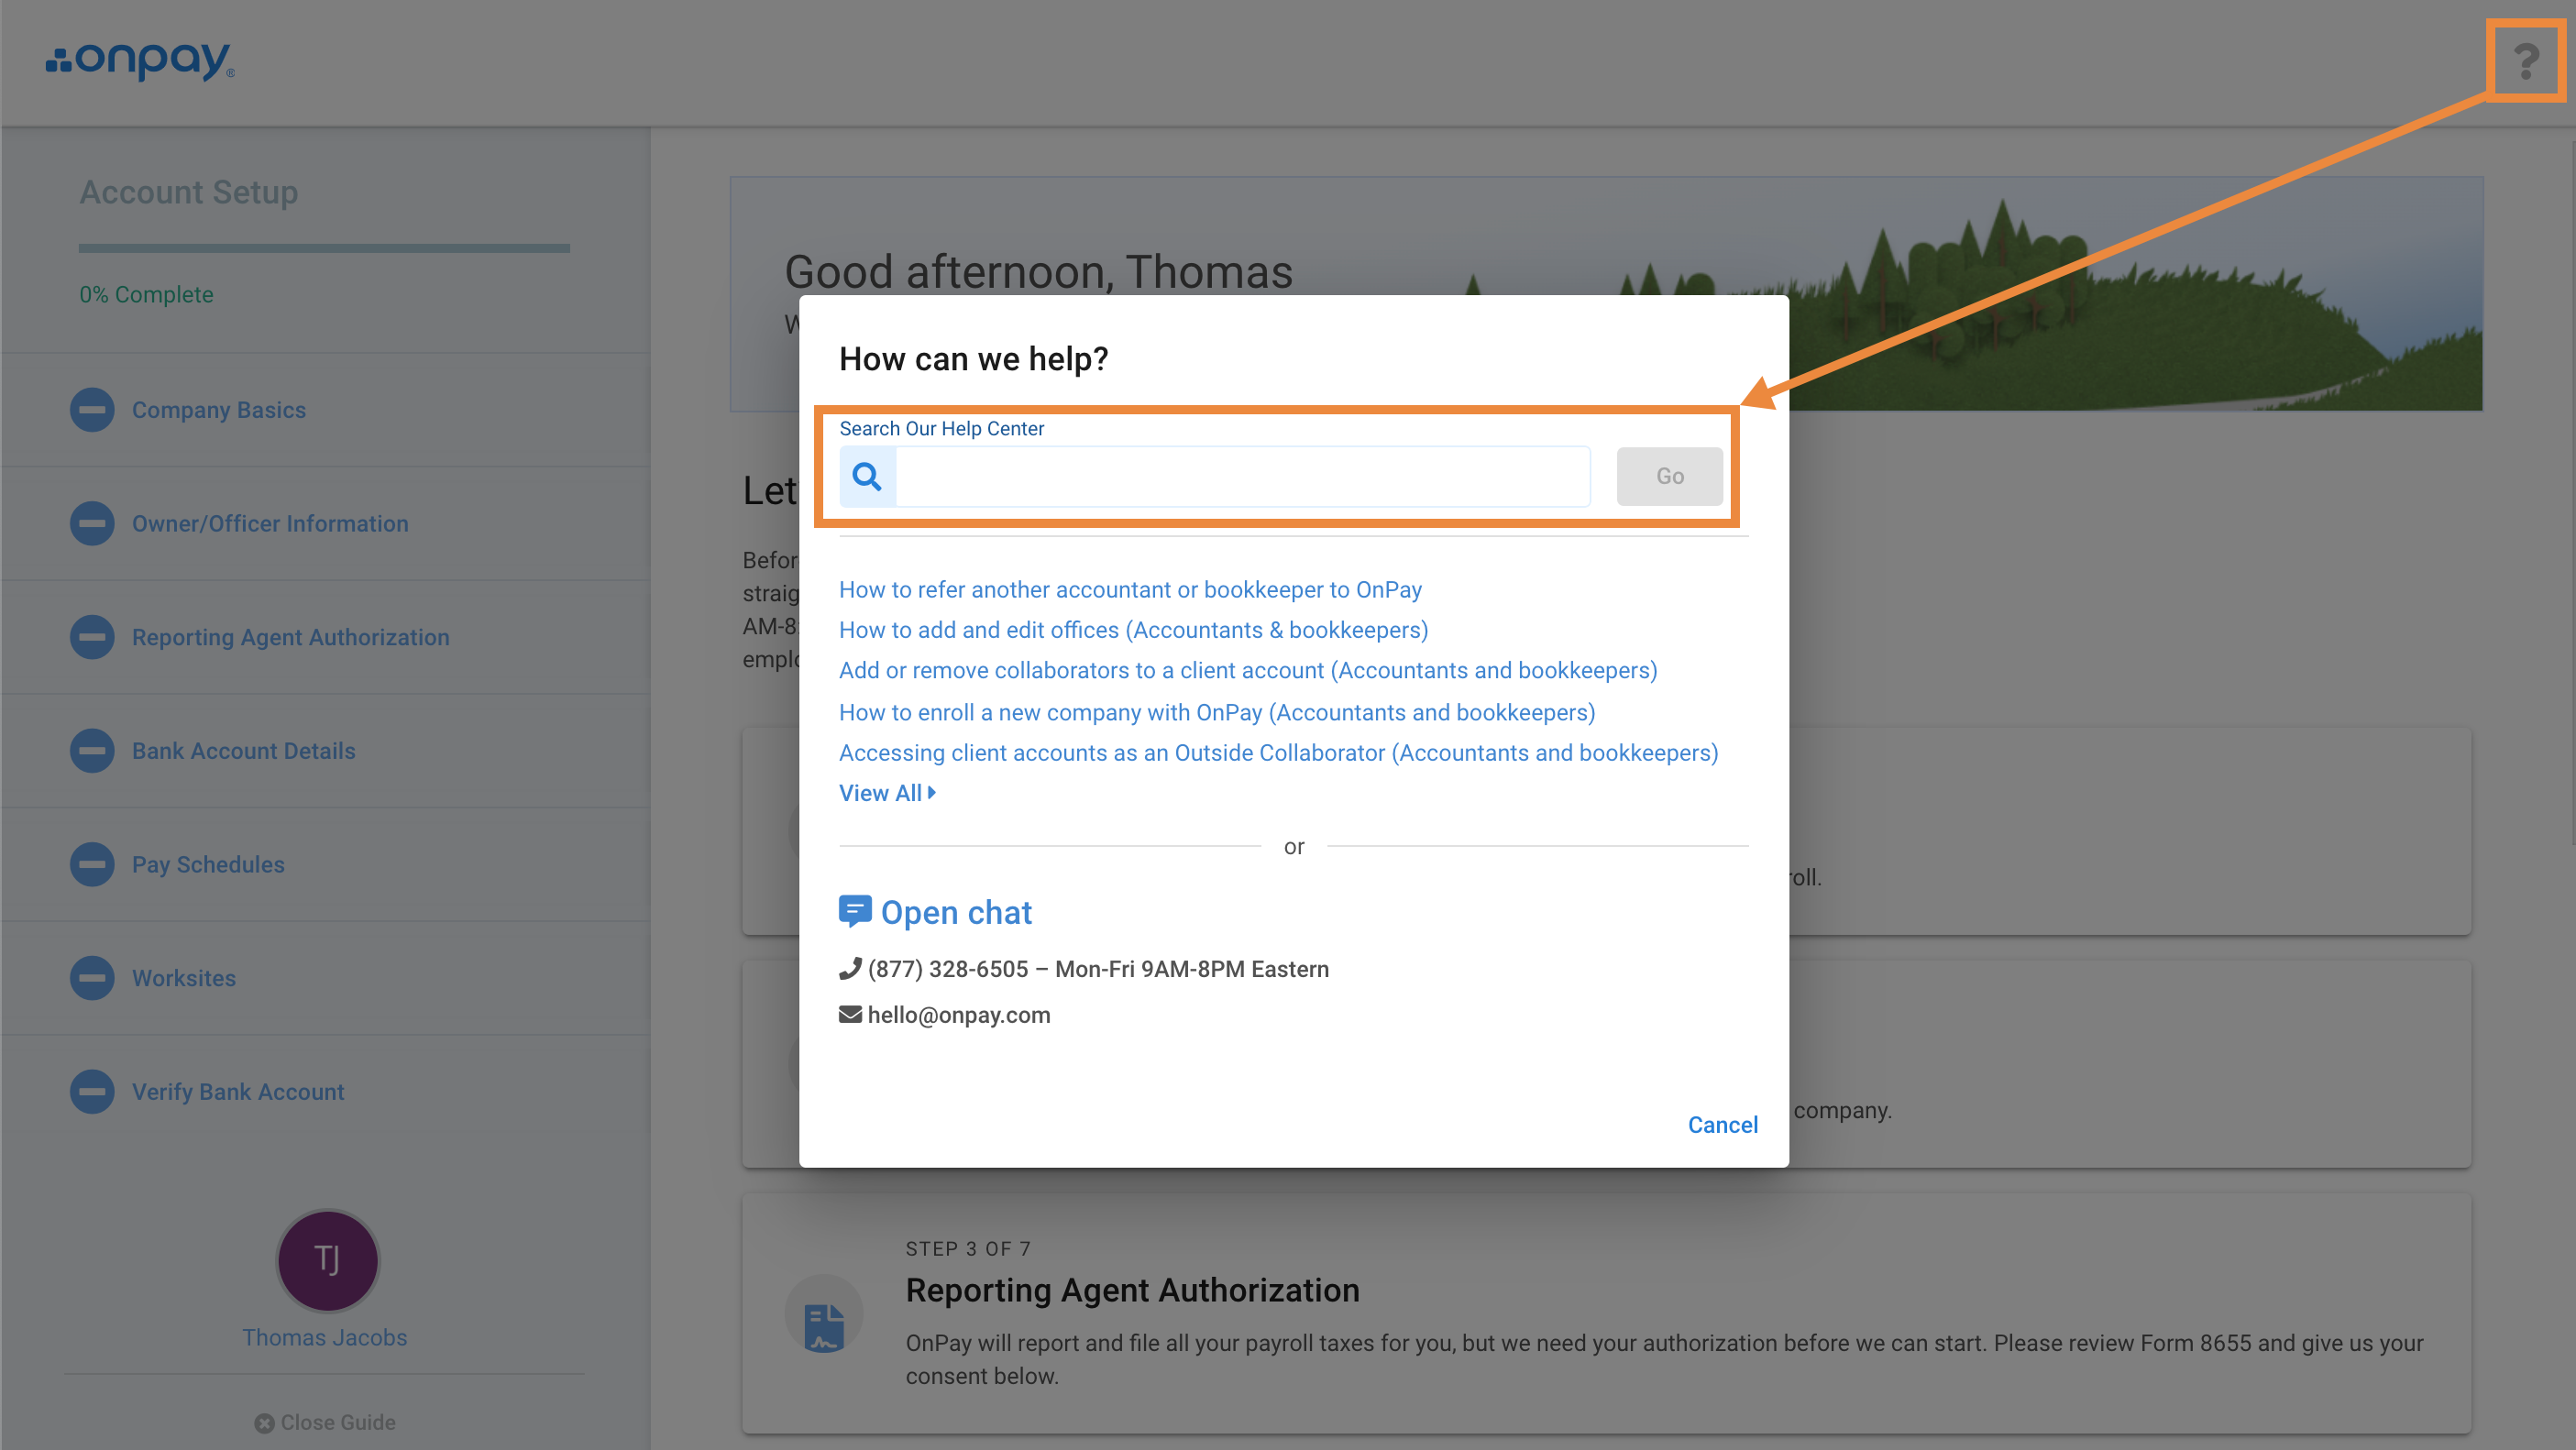Click the hello@onpay.com email address
Image resolution: width=2576 pixels, height=1450 pixels.
click(x=958, y=1015)
